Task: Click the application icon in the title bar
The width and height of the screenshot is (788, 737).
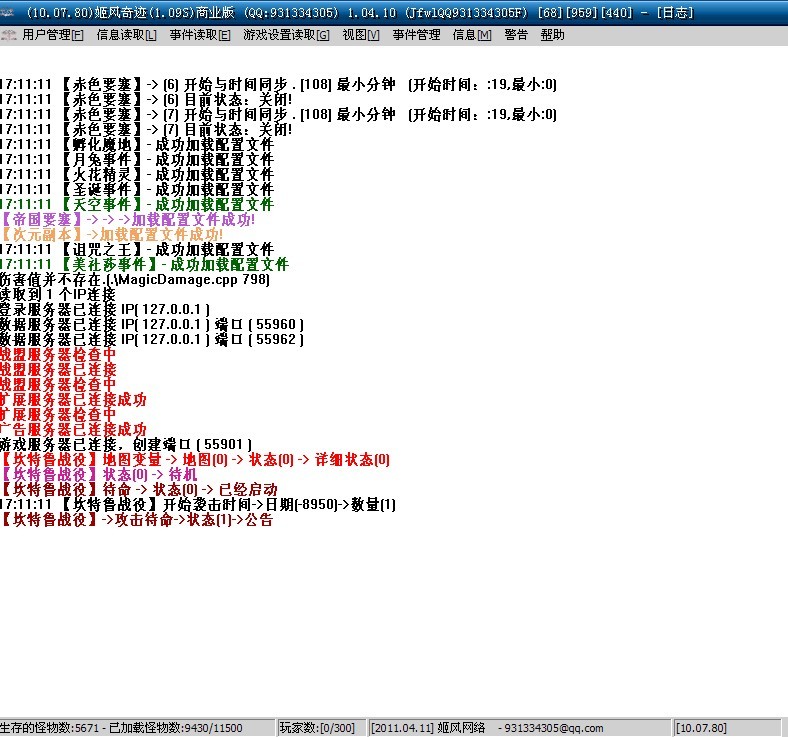Action: tap(9, 13)
